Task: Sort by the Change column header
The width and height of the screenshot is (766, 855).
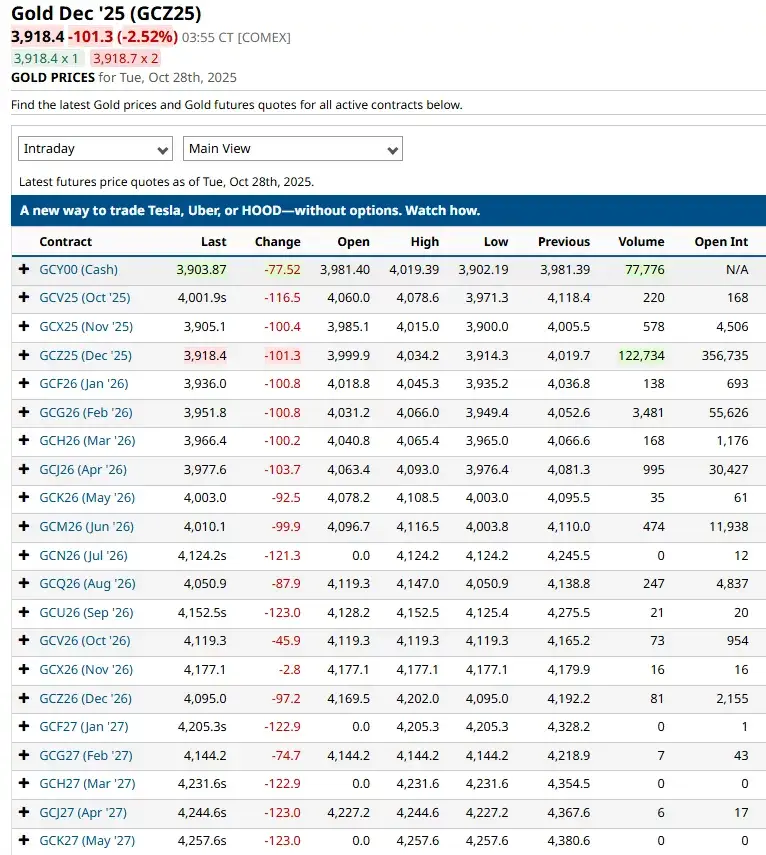Action: [277, 241]
